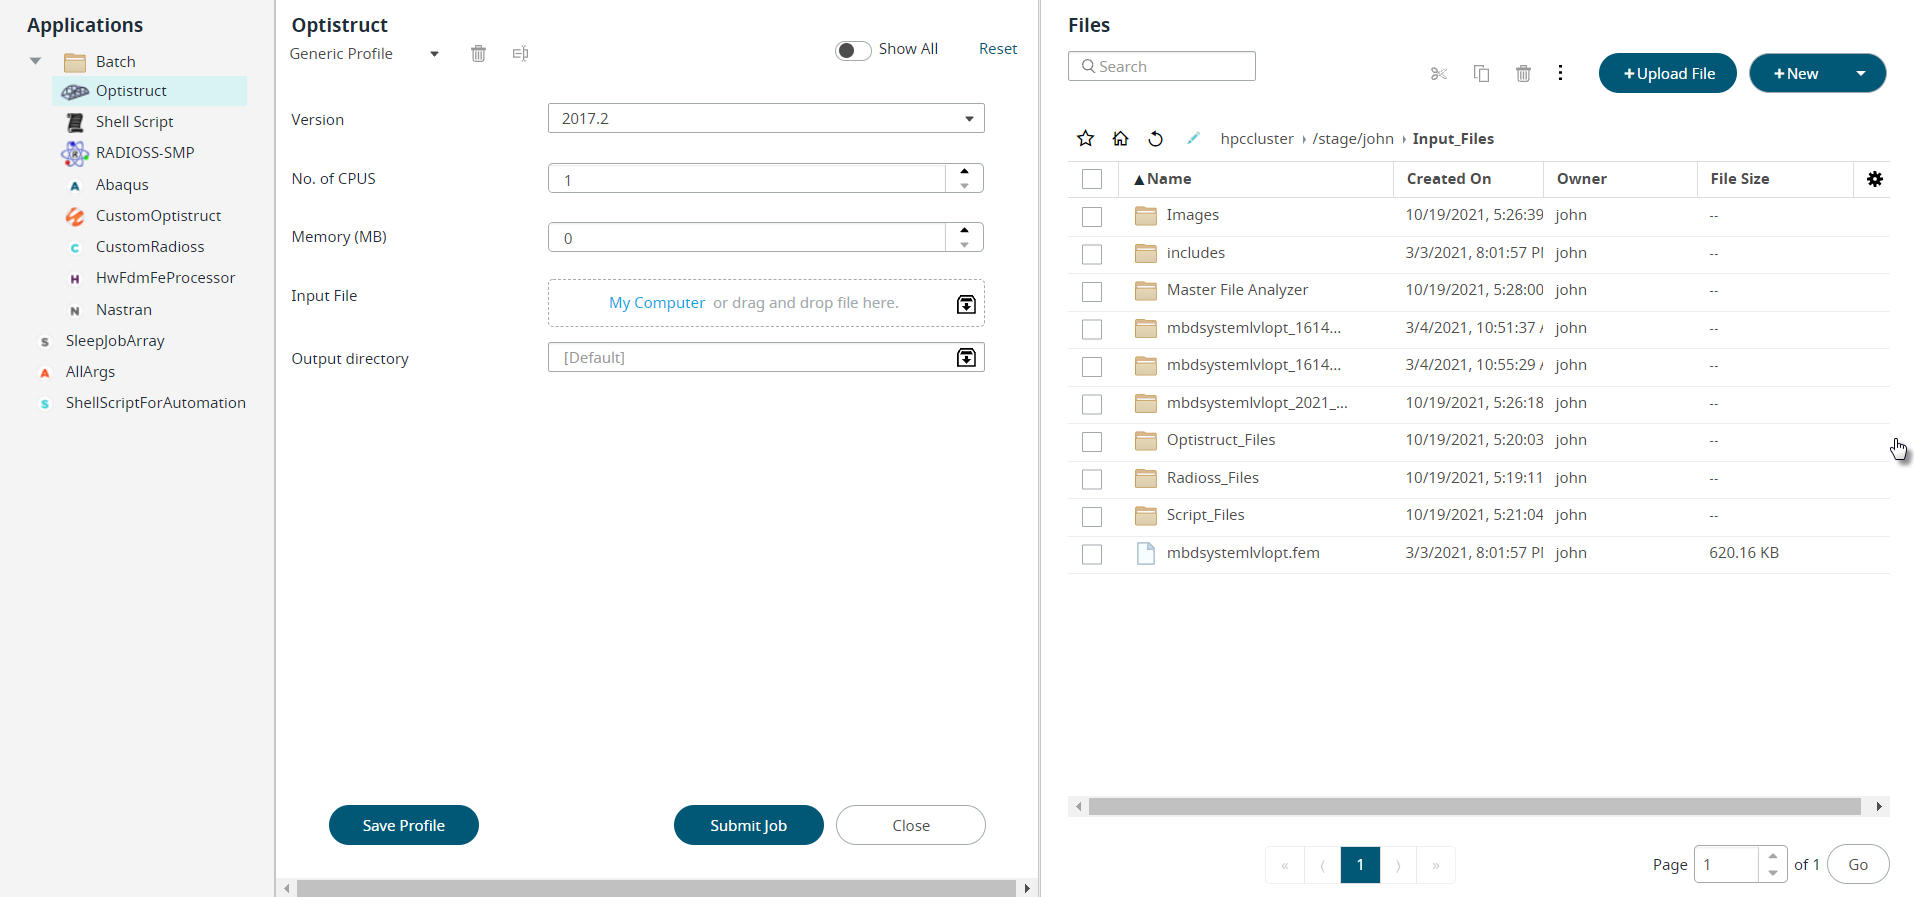Select the Shell Script application
1914x897 pixels.
tap(134, 122)
